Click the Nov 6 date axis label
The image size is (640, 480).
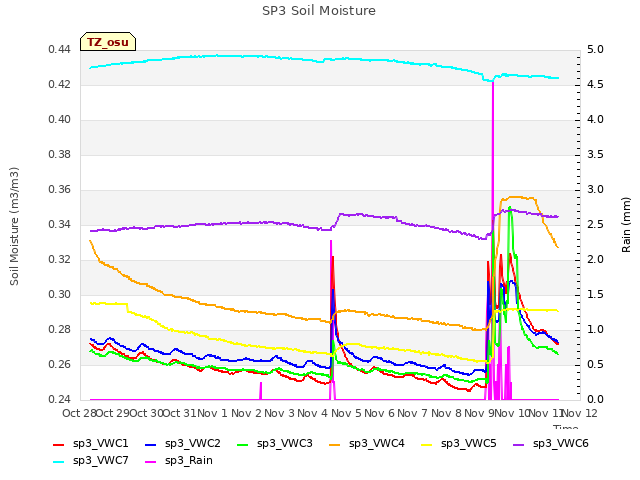click(x=380, y=414)
